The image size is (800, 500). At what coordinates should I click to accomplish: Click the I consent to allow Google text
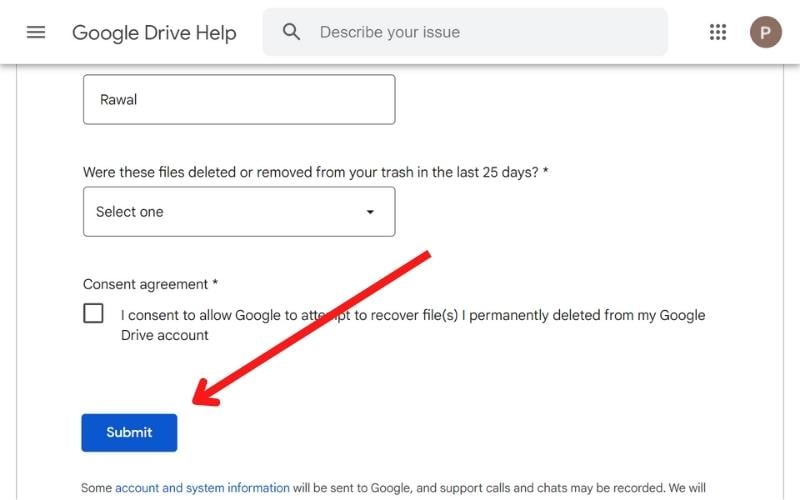pyautogui.click(x=413, y=325)
